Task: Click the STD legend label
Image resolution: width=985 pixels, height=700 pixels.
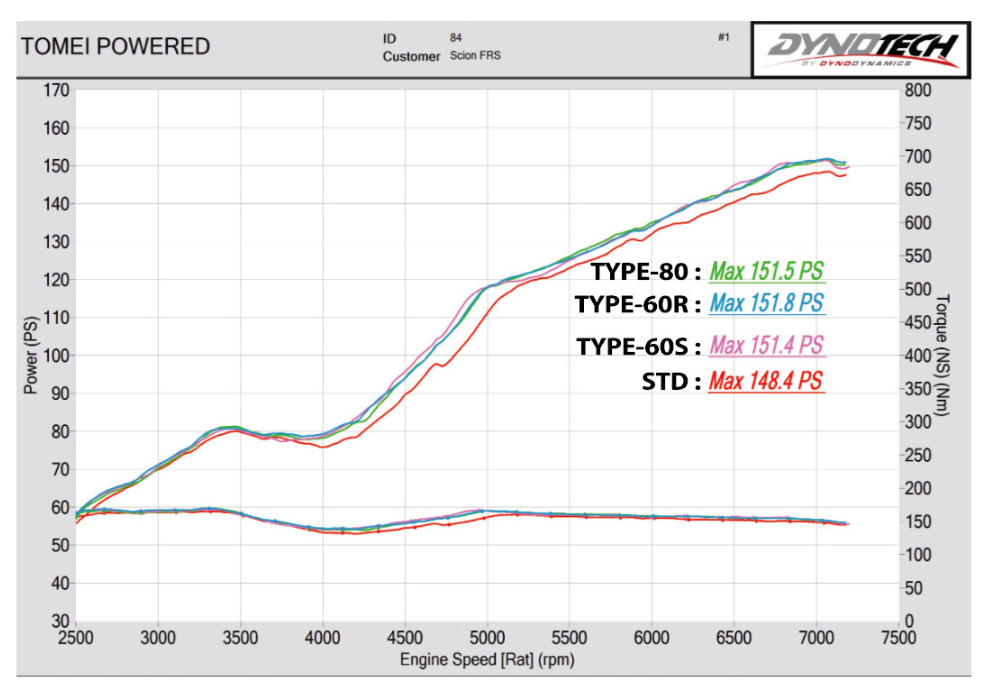Action: point(671,381)
